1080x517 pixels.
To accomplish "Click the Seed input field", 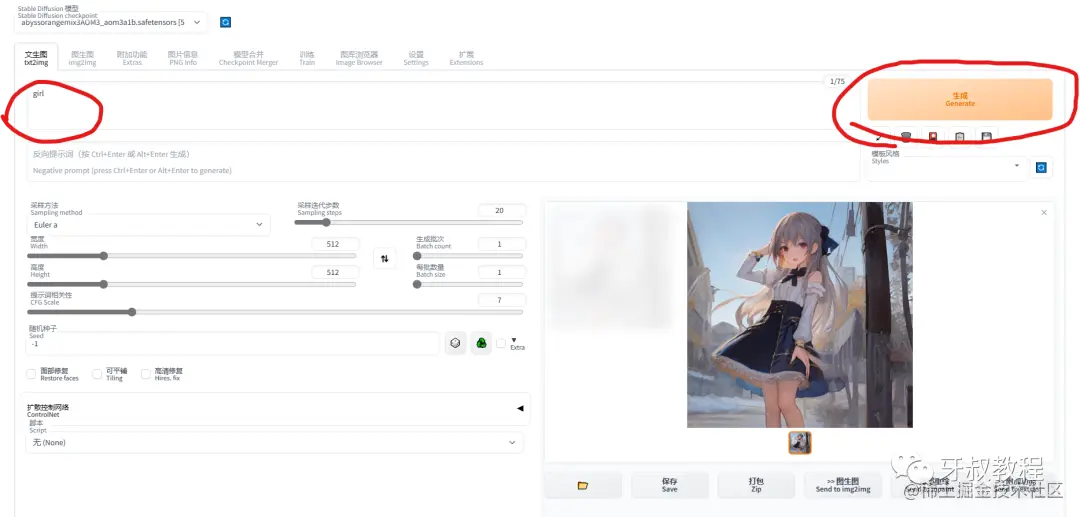I will click(x=232, y=344).
